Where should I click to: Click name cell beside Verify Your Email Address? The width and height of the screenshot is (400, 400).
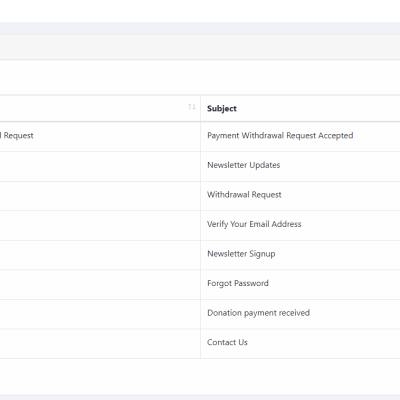pyautogui.click(x=100, y=225)
